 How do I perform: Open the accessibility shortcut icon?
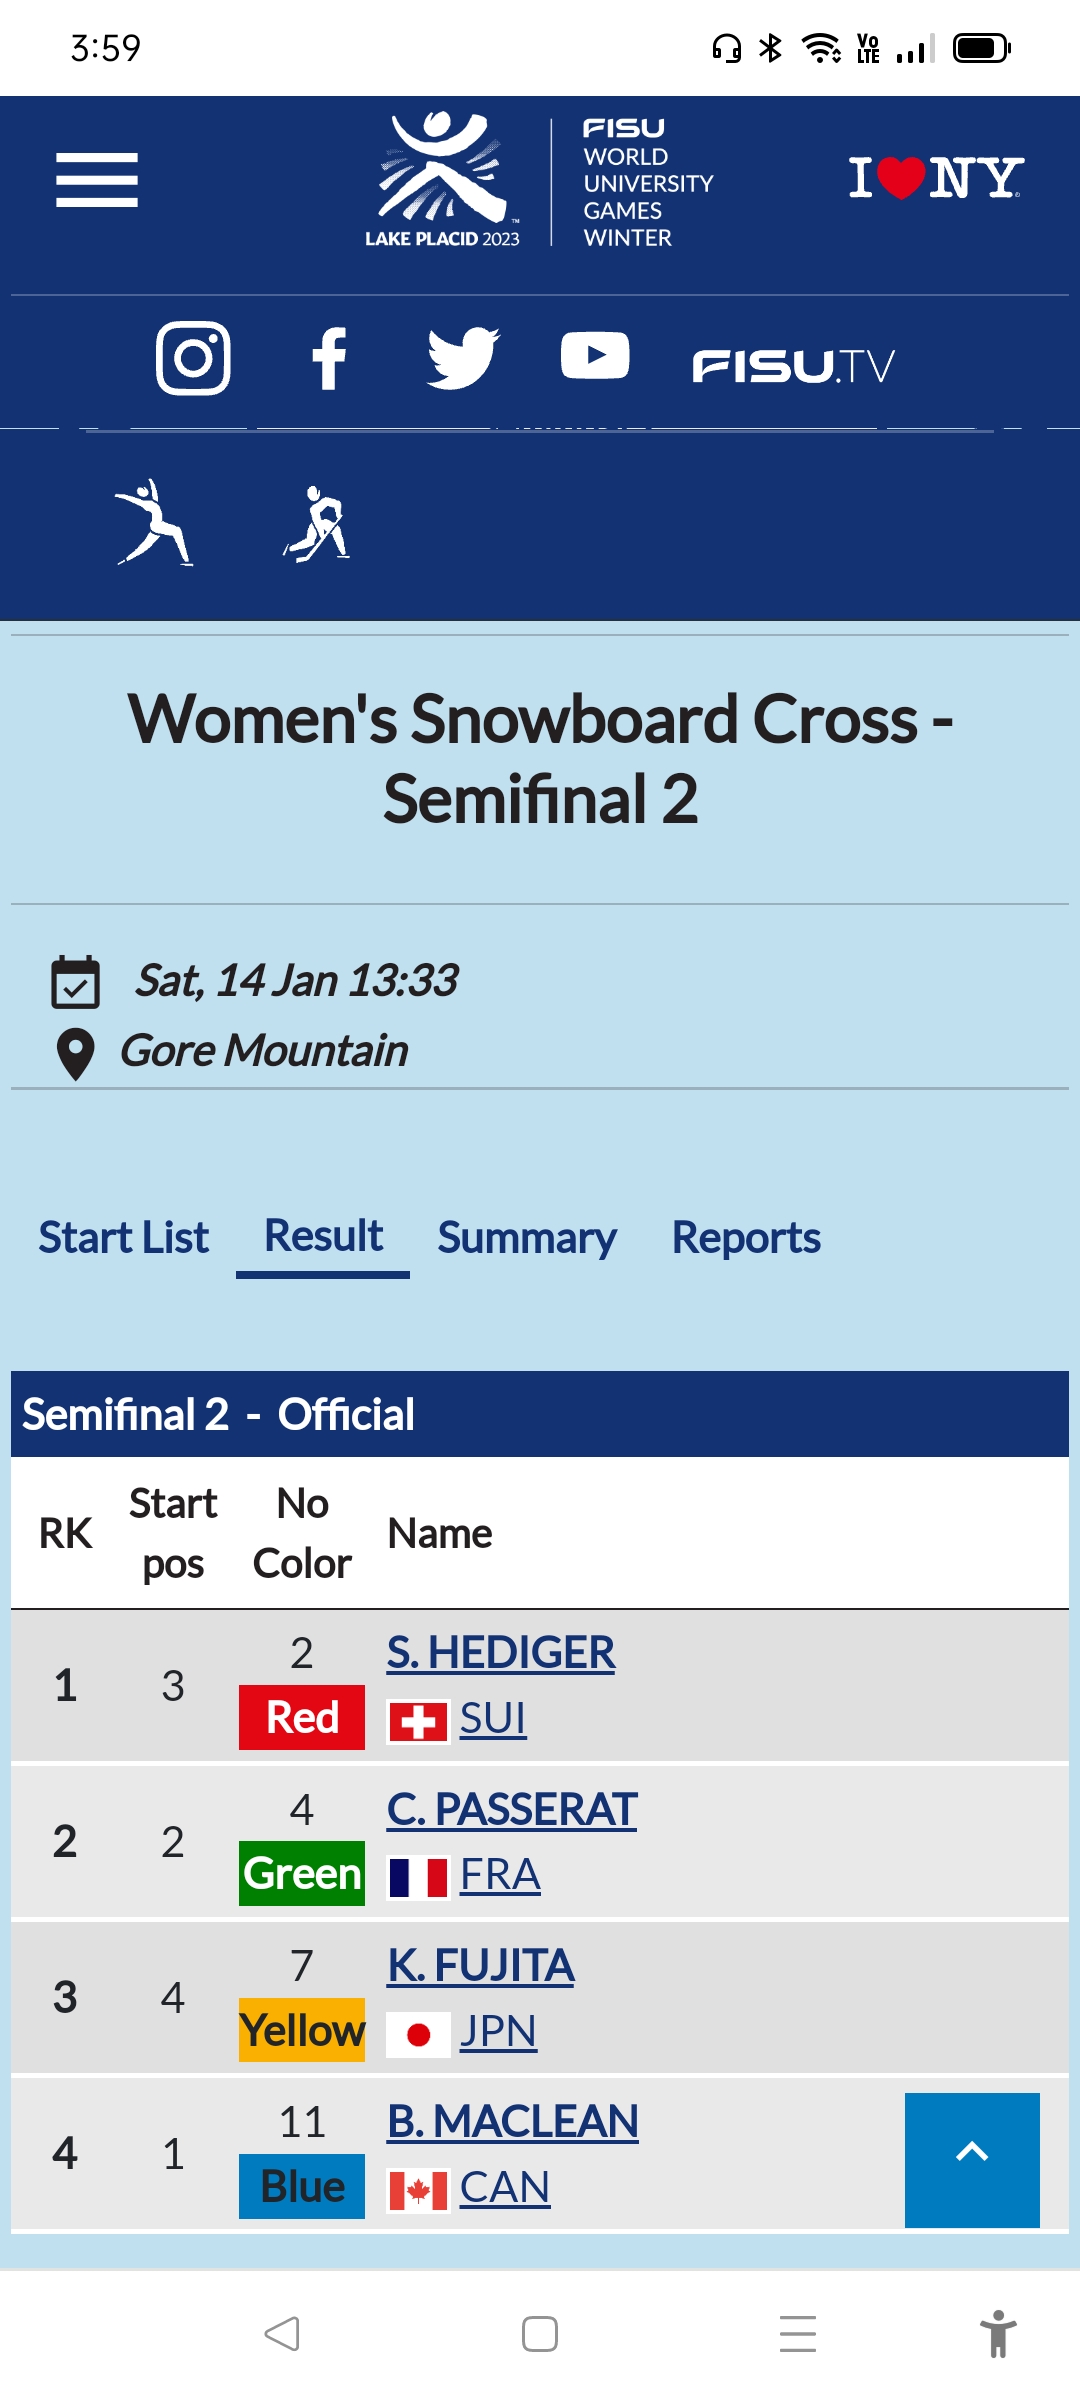tap(997, 2334)
